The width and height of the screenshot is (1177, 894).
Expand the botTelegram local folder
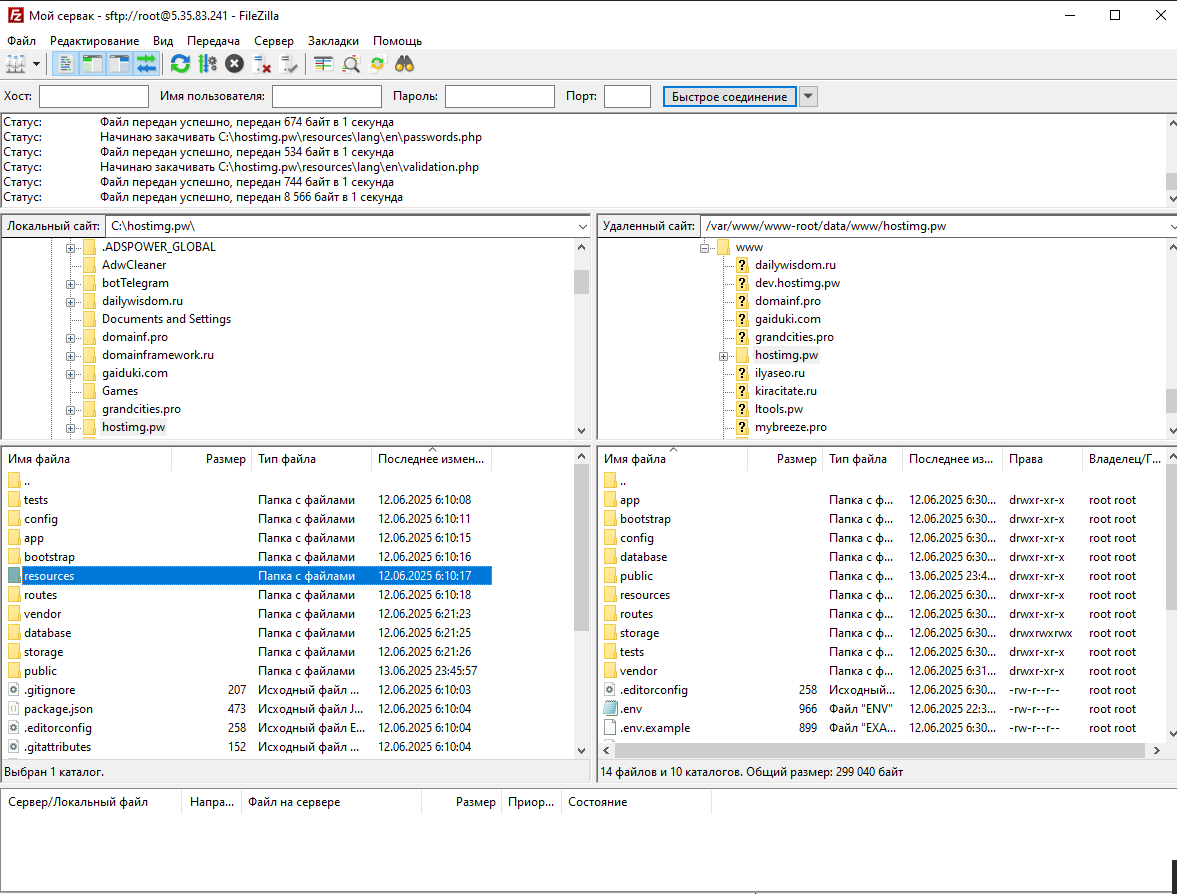click(x=70, y=284)
